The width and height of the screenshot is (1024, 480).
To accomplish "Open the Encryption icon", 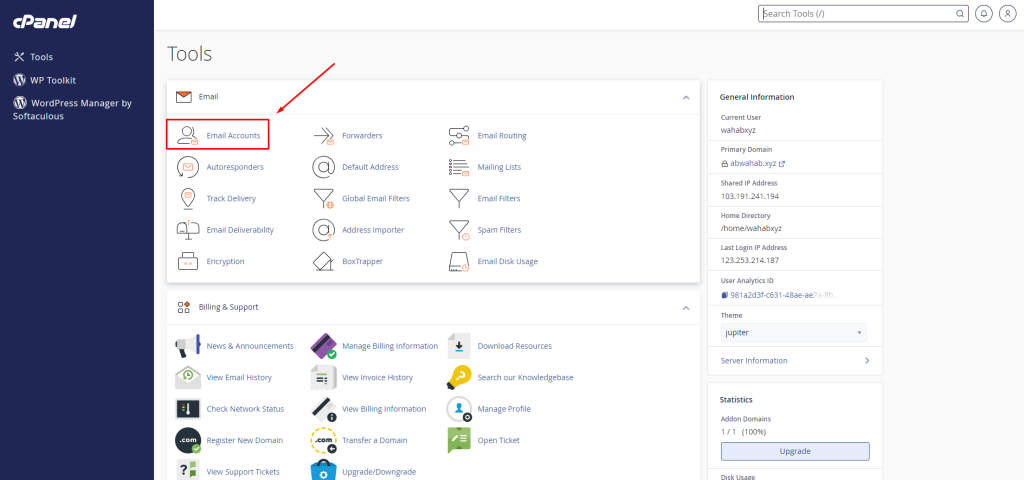I will 187,261.
